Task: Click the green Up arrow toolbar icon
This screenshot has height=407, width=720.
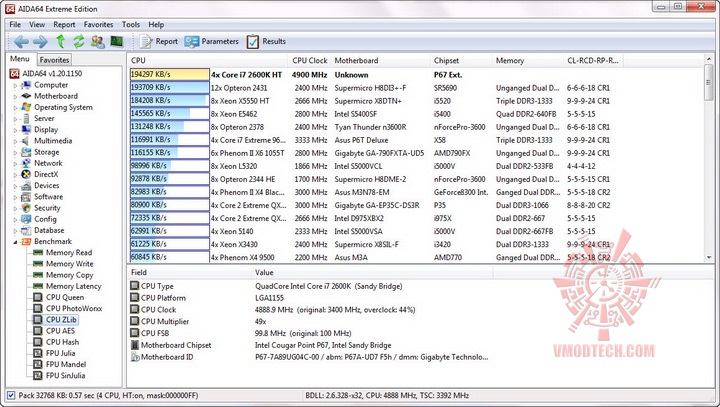Action: pos(60,41)
